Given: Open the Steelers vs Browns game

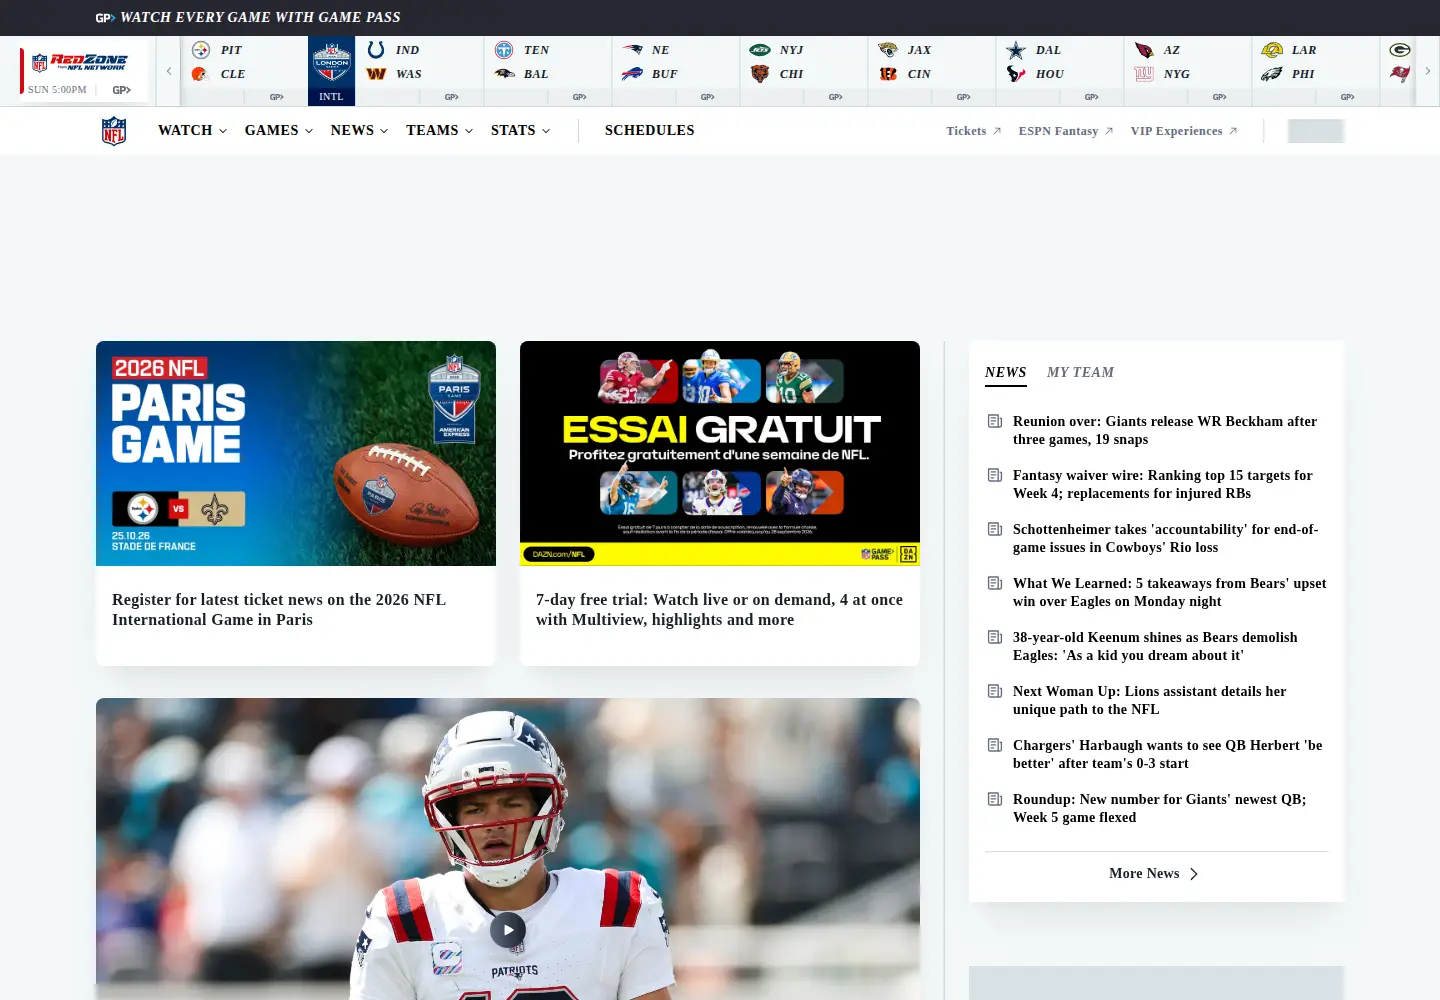Looking at the screenshot, I should click(x=244, y=71).
